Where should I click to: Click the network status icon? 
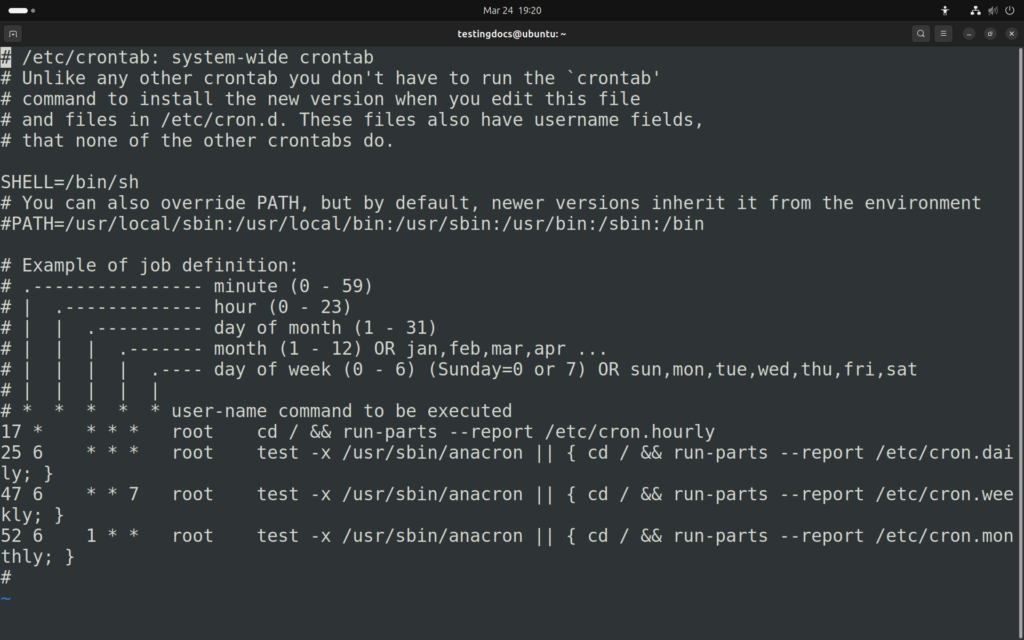pyautogui.click(x=976, y=10)
